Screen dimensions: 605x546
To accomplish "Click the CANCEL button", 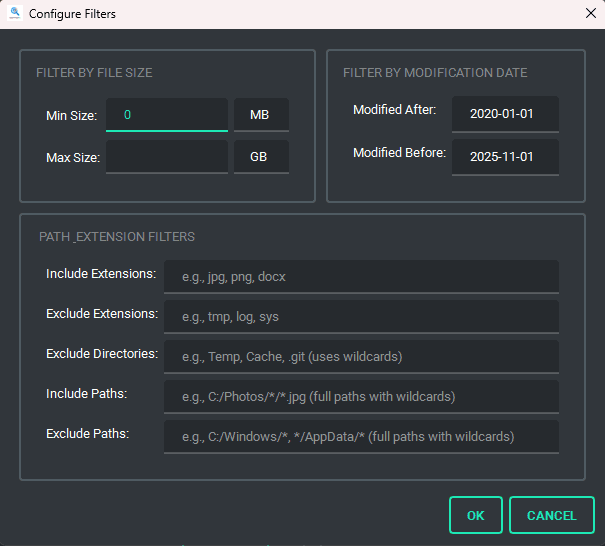I will 552,515.
